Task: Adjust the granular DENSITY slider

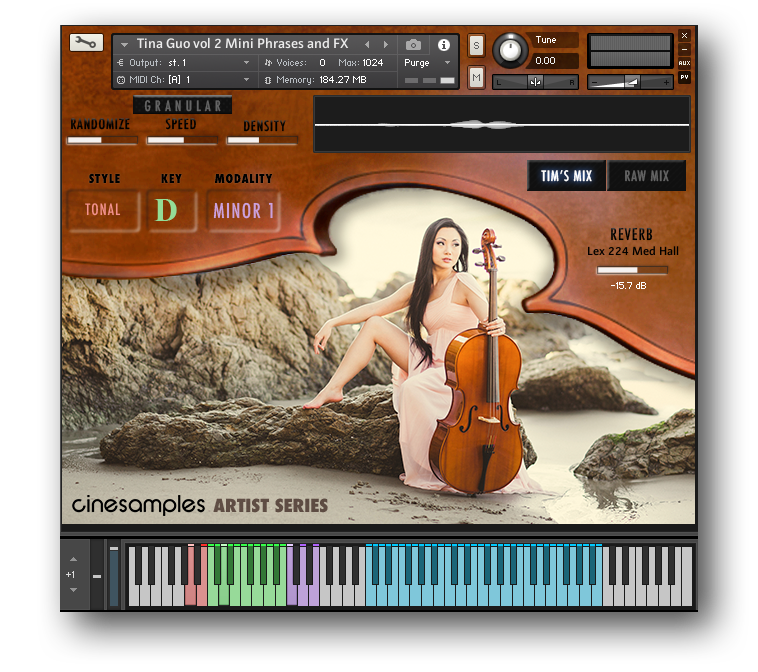Action: (262, 140)
